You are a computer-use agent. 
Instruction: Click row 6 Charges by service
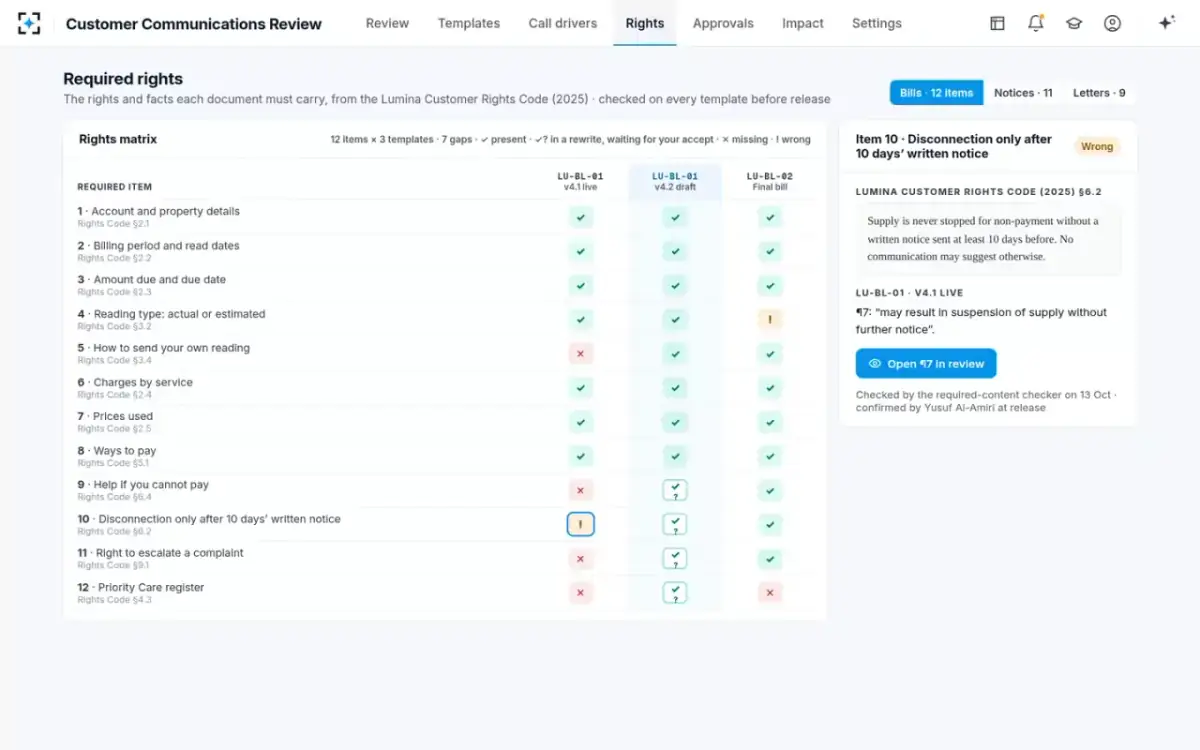coord(445,387)
